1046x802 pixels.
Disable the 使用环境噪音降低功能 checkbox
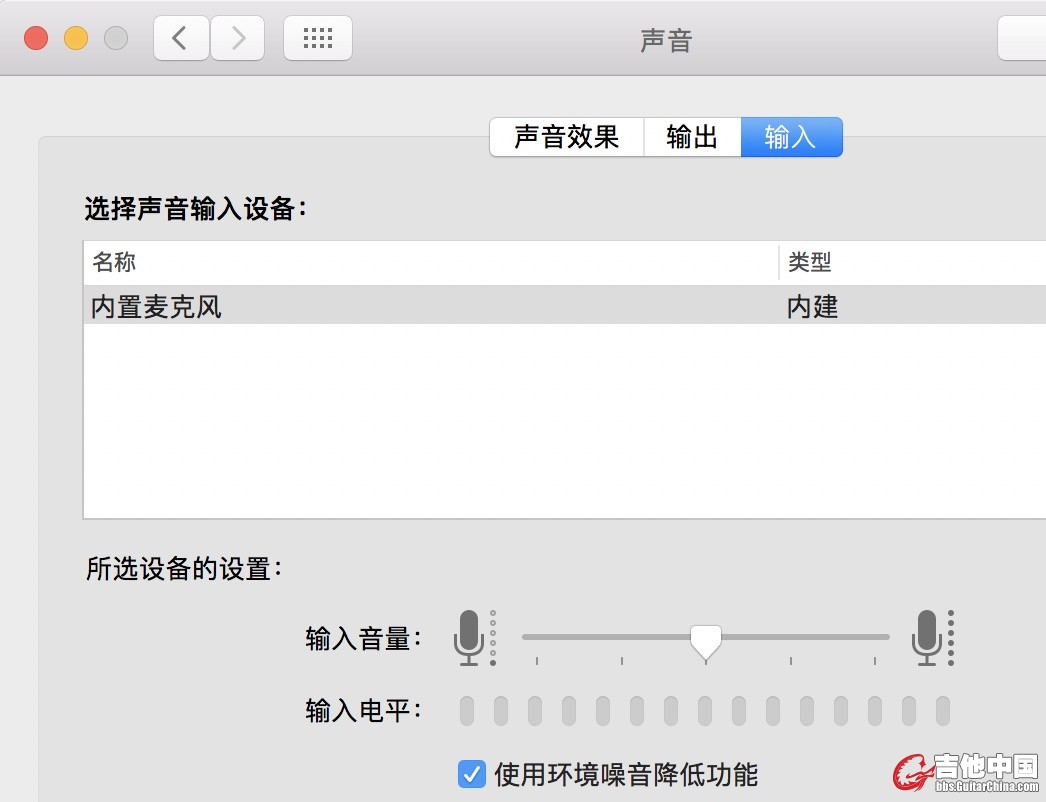tap(471, 773)
